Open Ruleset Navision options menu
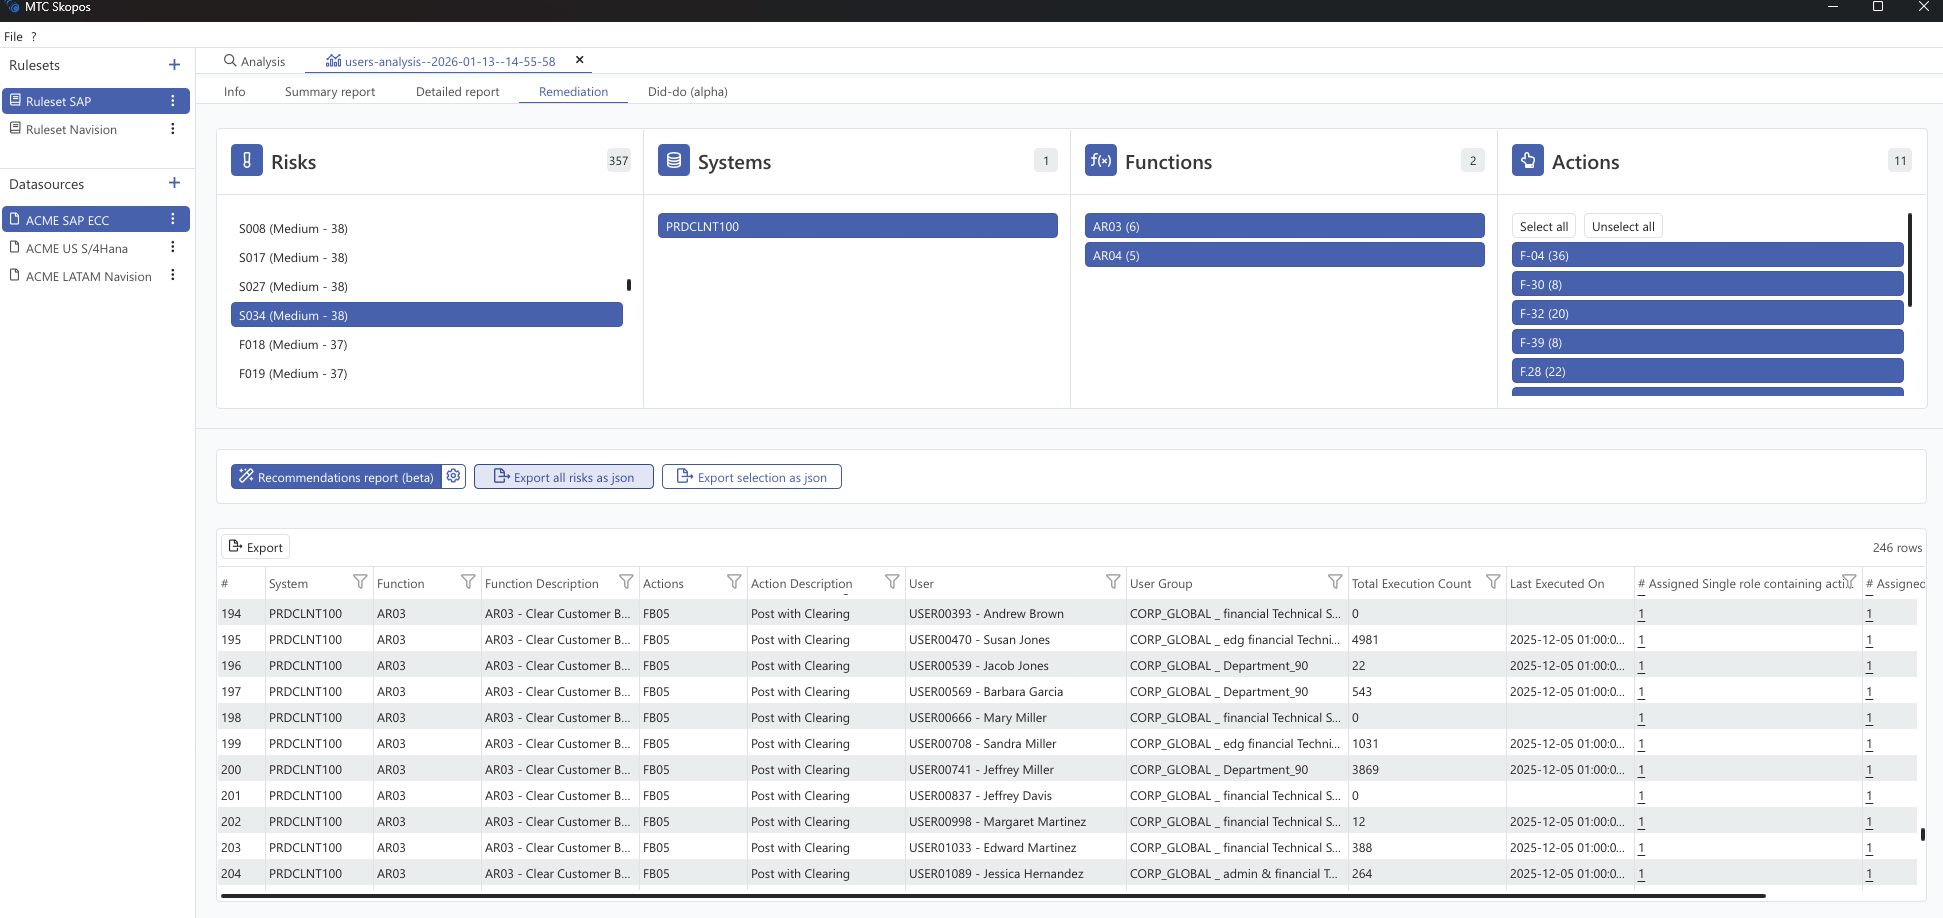1943x918 pixels. [x=172, y=128]
